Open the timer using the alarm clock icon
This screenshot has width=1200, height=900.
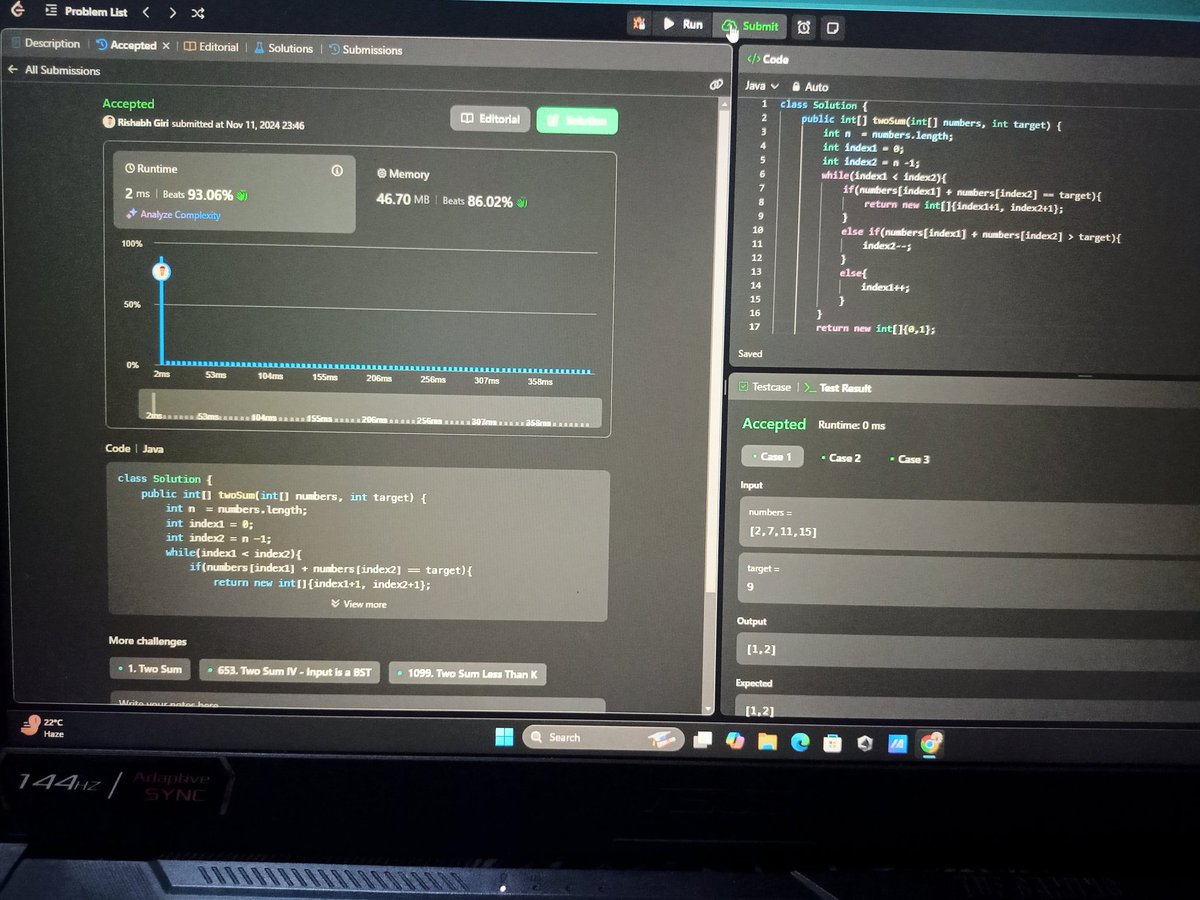803,28
